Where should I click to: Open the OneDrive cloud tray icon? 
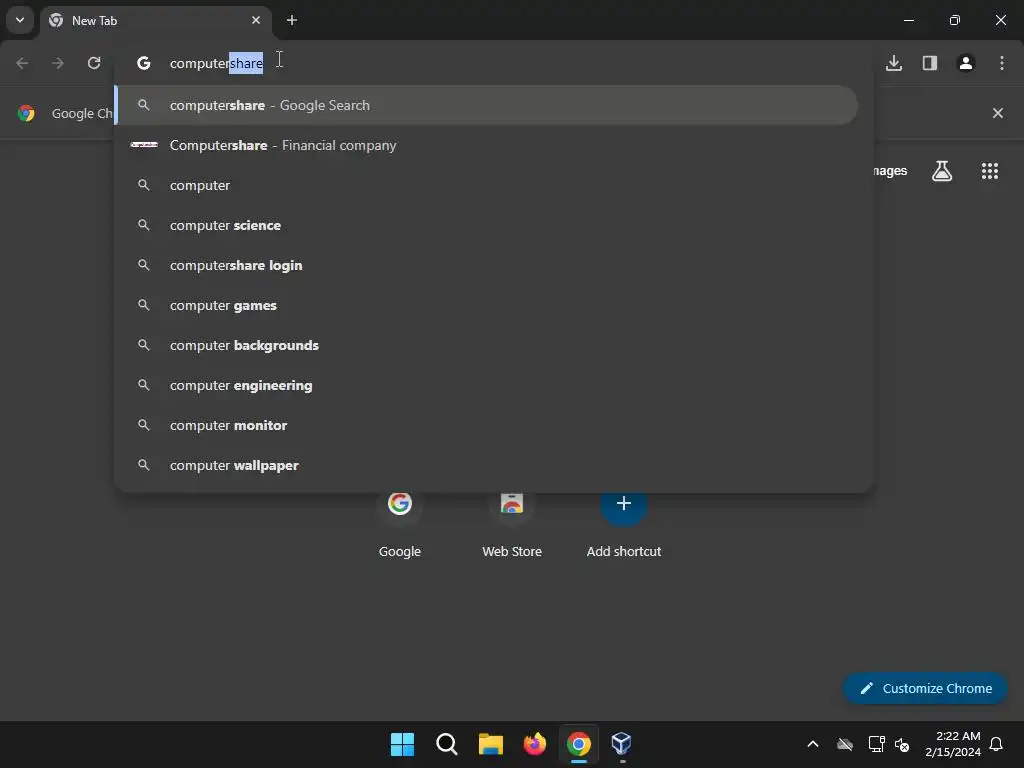click(x=845, y=744)
